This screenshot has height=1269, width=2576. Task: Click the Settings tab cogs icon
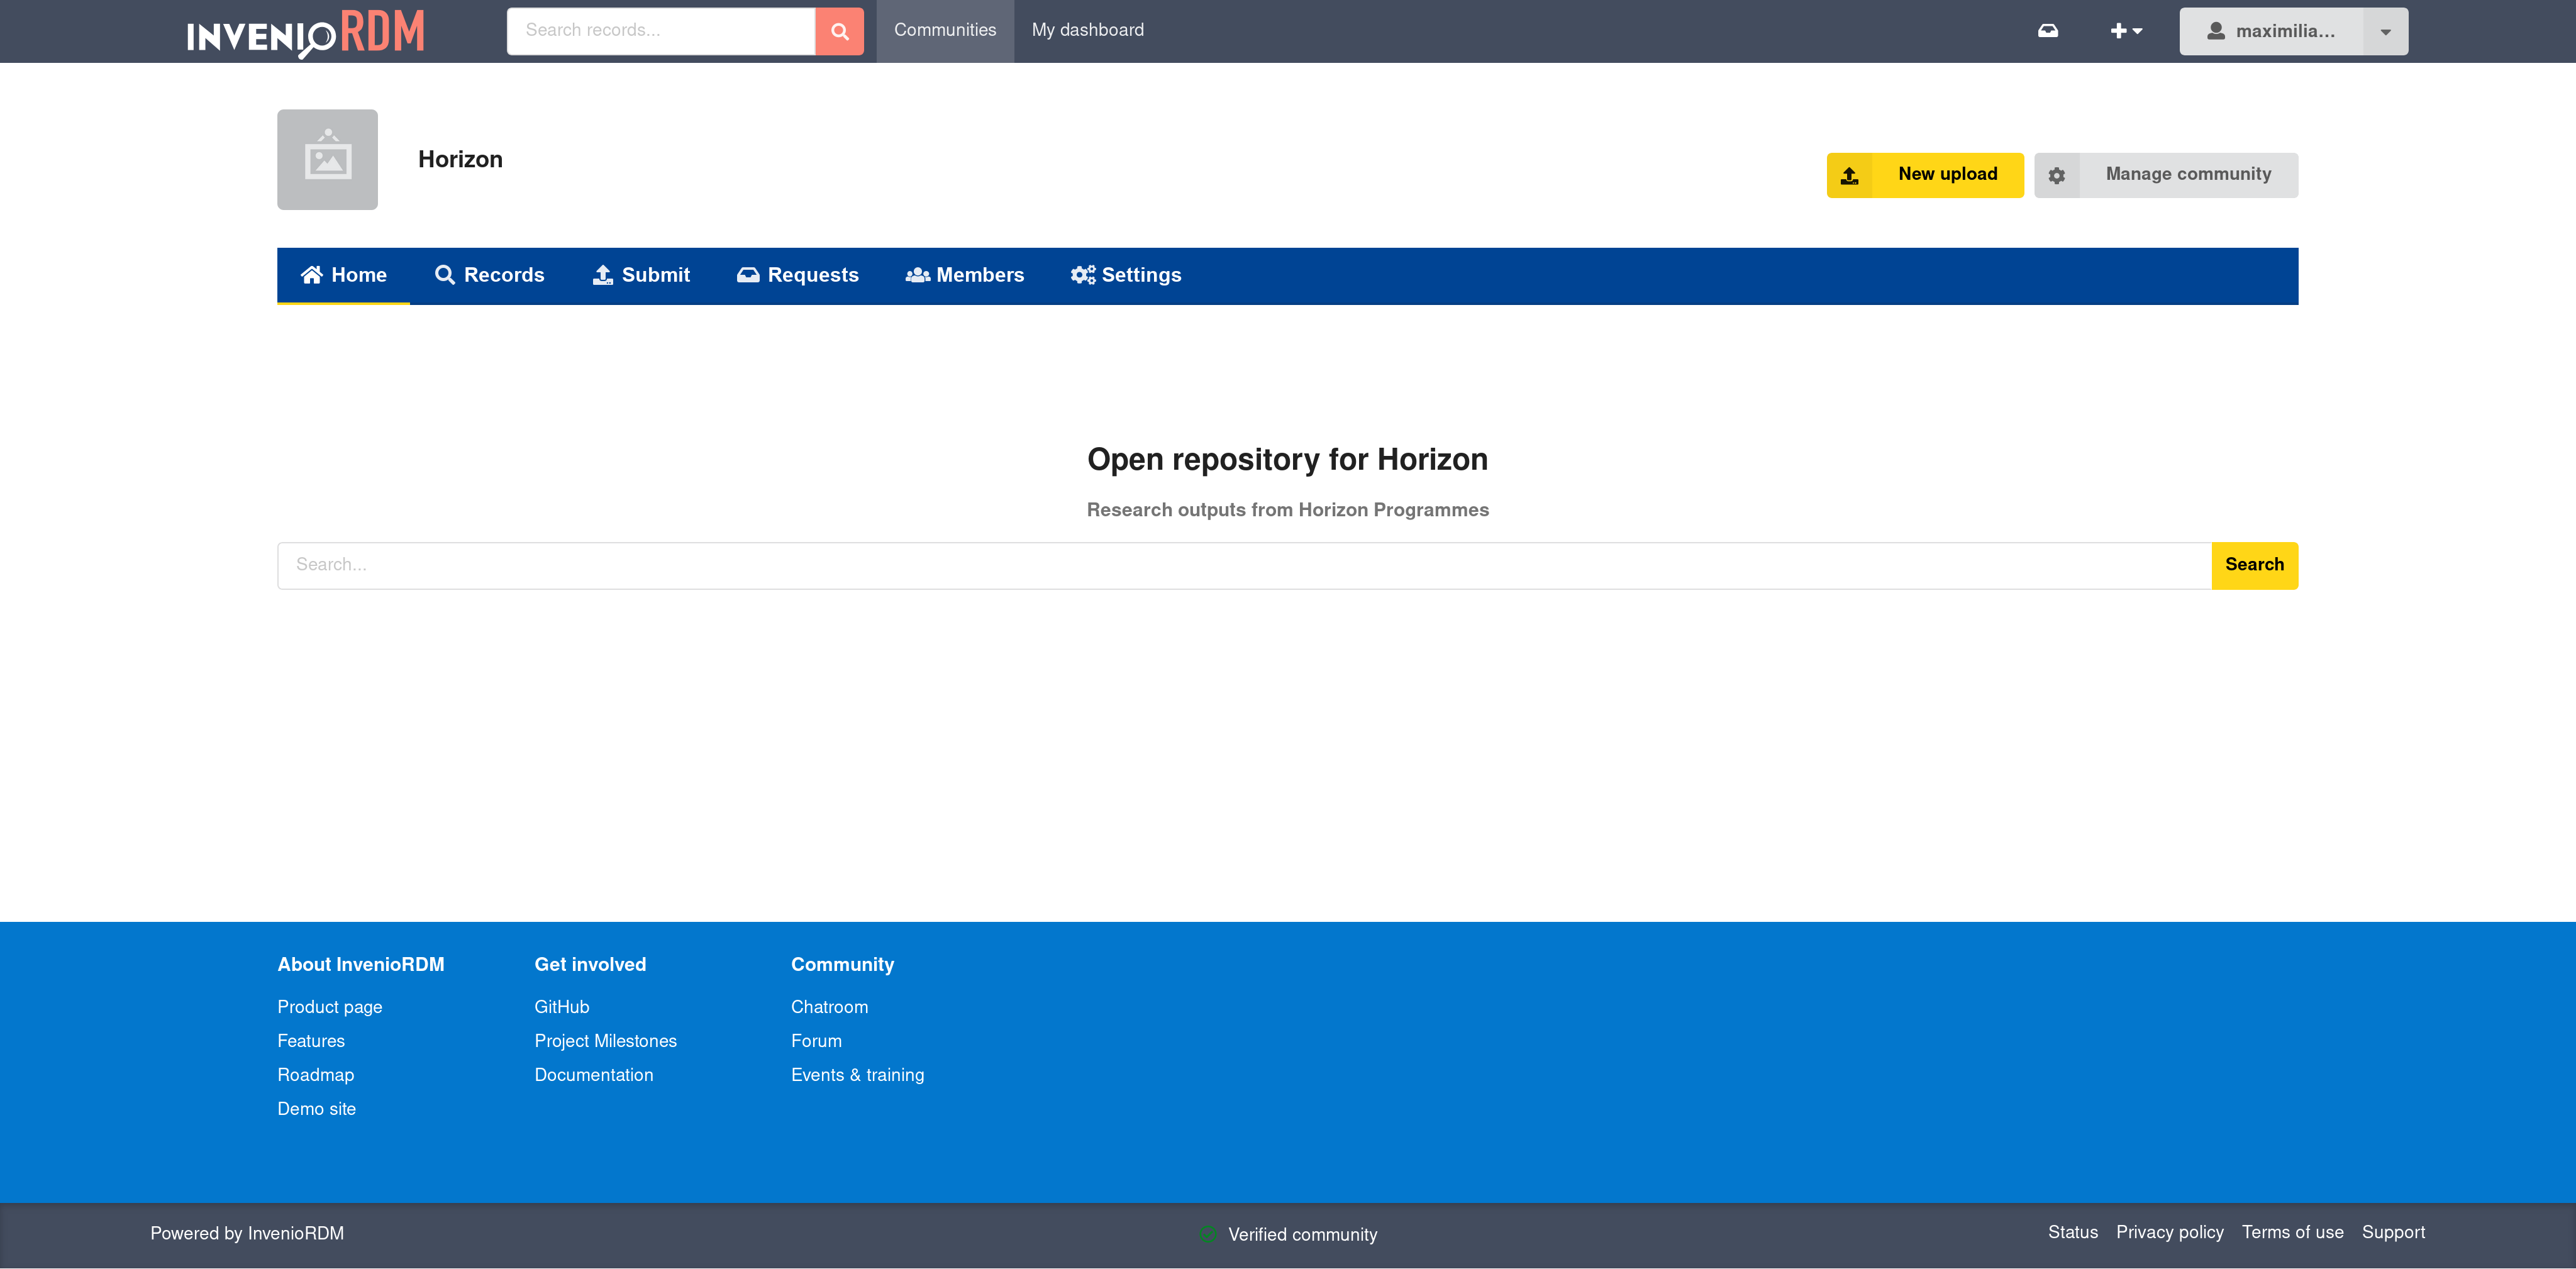pos(1083,275)
